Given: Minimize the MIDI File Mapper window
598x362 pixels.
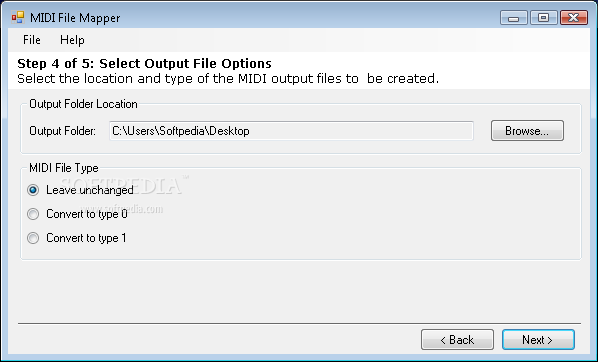Looking at the screenshot, I should pos(513,18).
